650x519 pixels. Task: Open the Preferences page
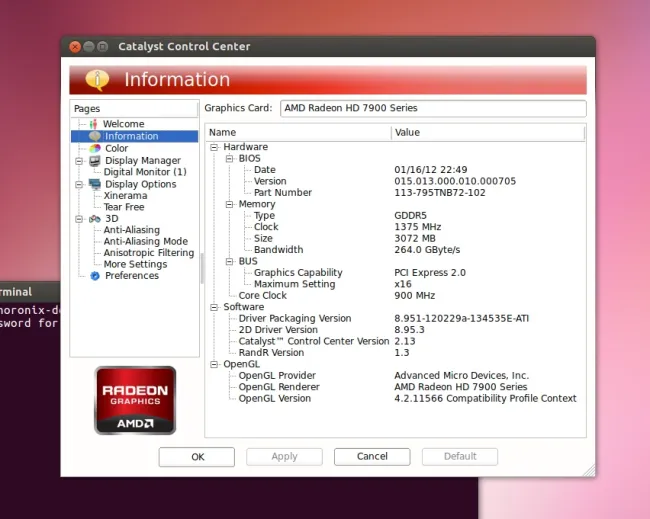[x=132, y=276]
